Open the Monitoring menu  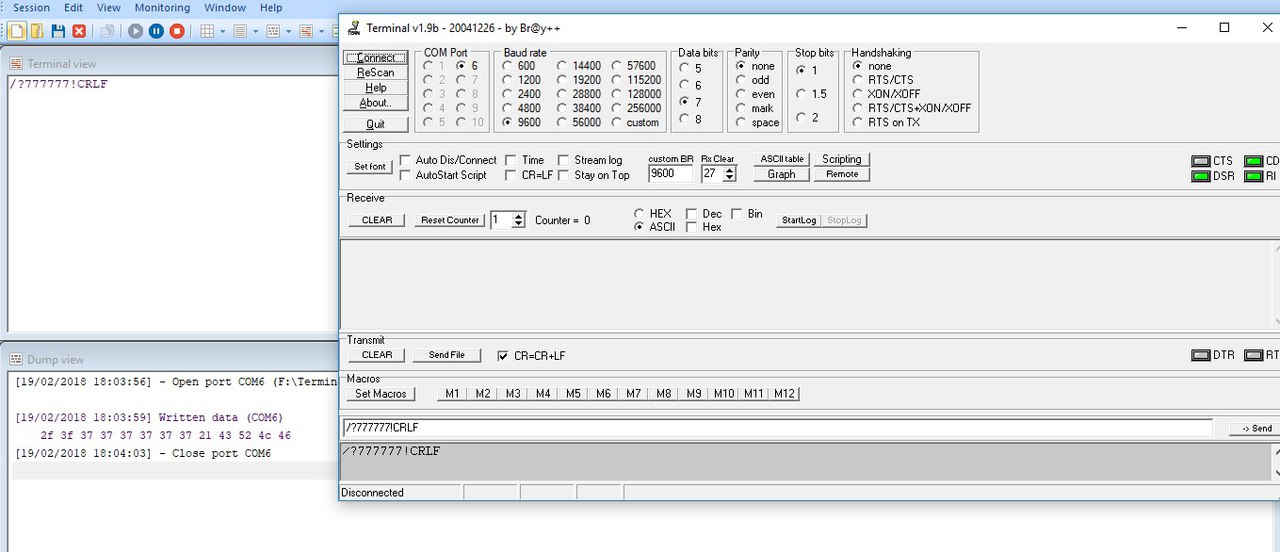point(162,8)
